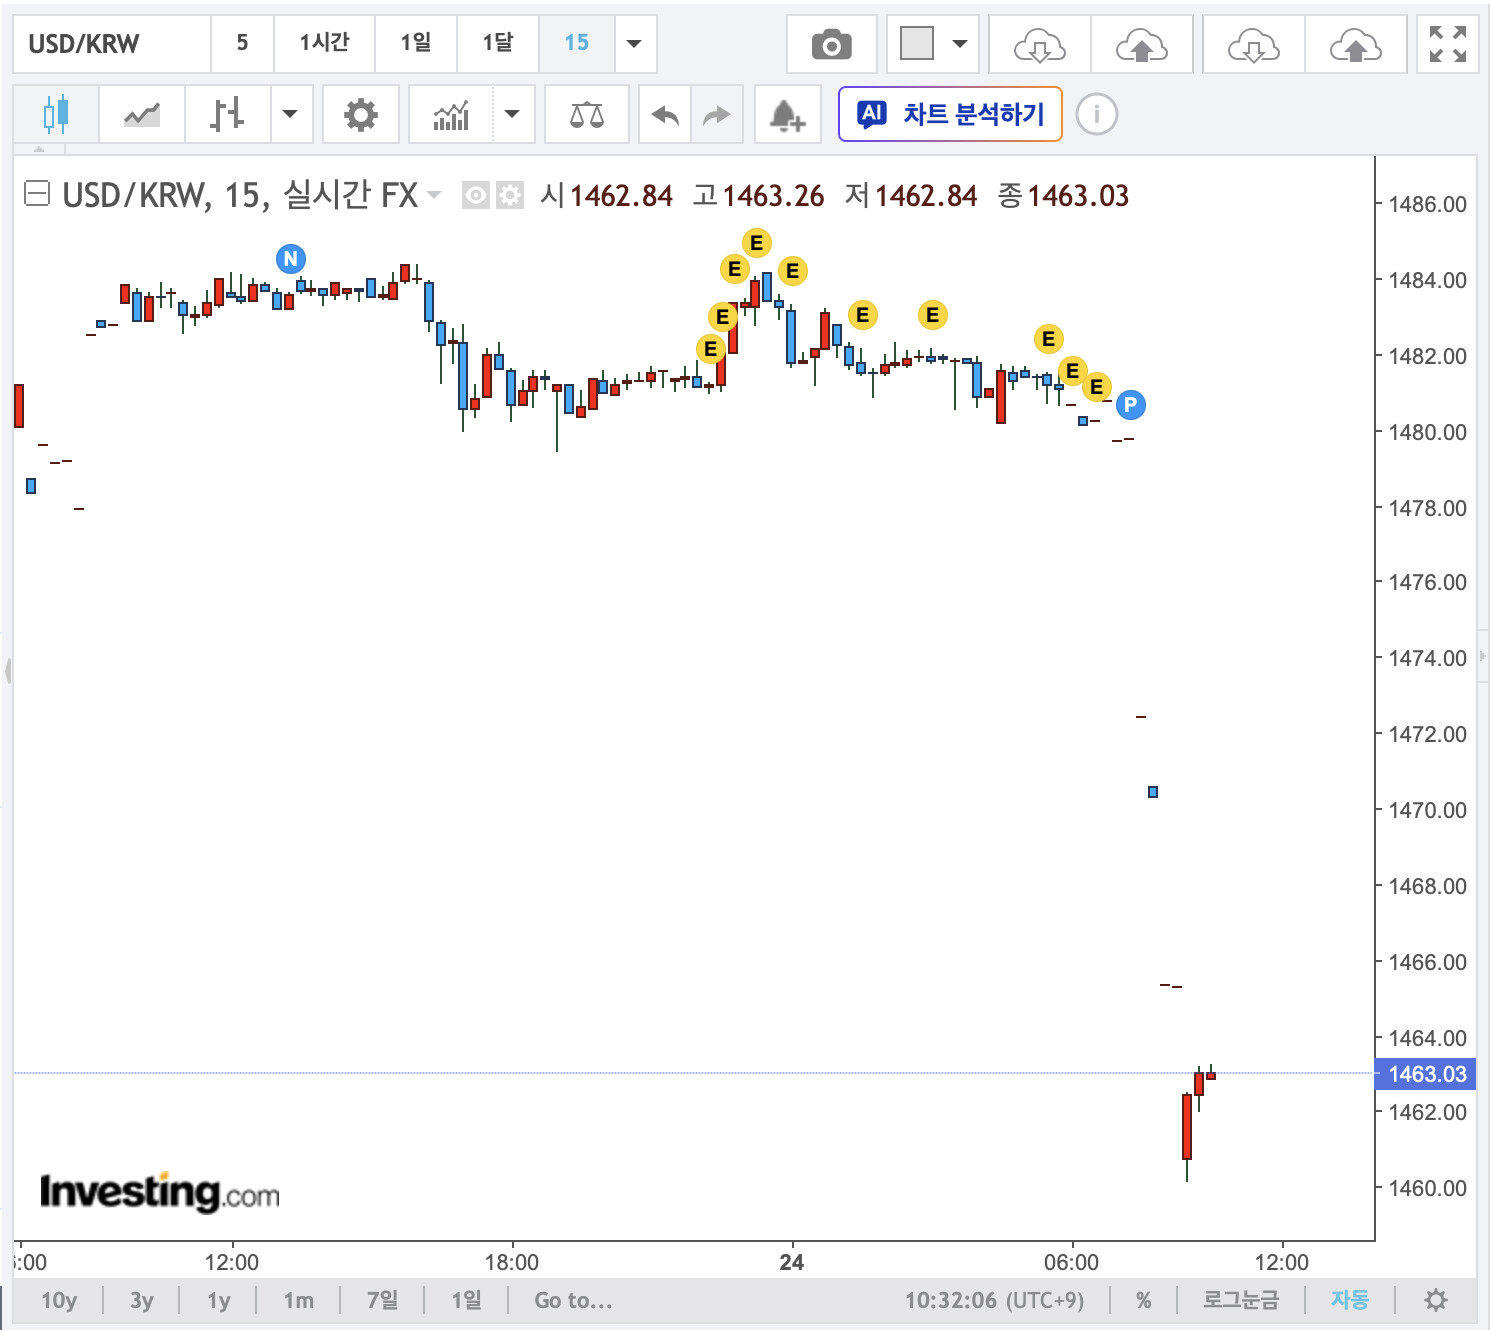Set range to 1m

[x=298, y=1300]
